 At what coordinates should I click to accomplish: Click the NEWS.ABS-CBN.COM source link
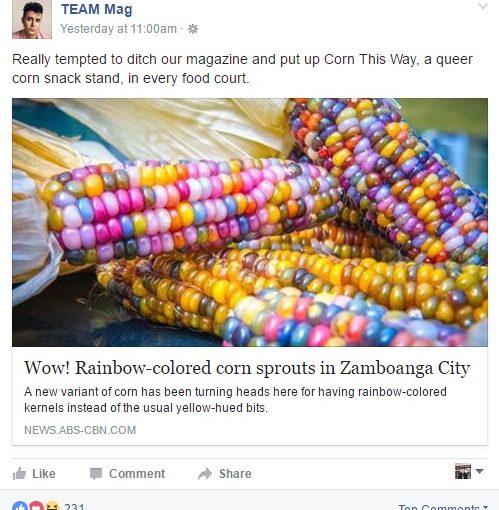click(80, 430)
